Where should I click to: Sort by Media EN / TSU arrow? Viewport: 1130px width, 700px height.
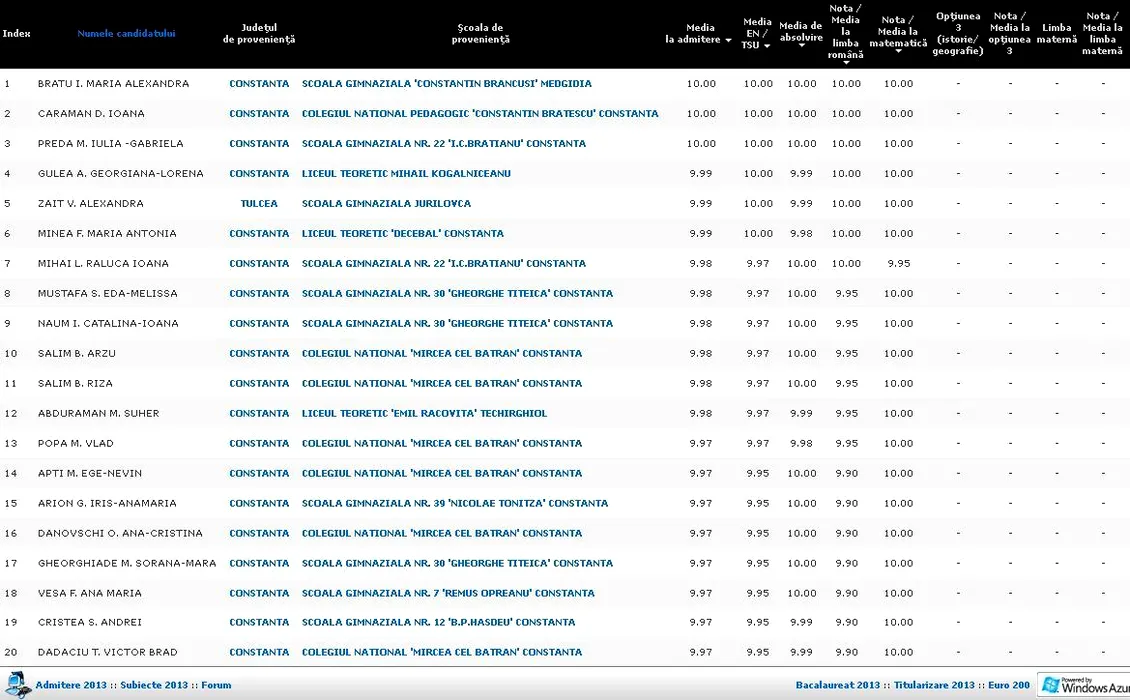[x=767, y=46]
